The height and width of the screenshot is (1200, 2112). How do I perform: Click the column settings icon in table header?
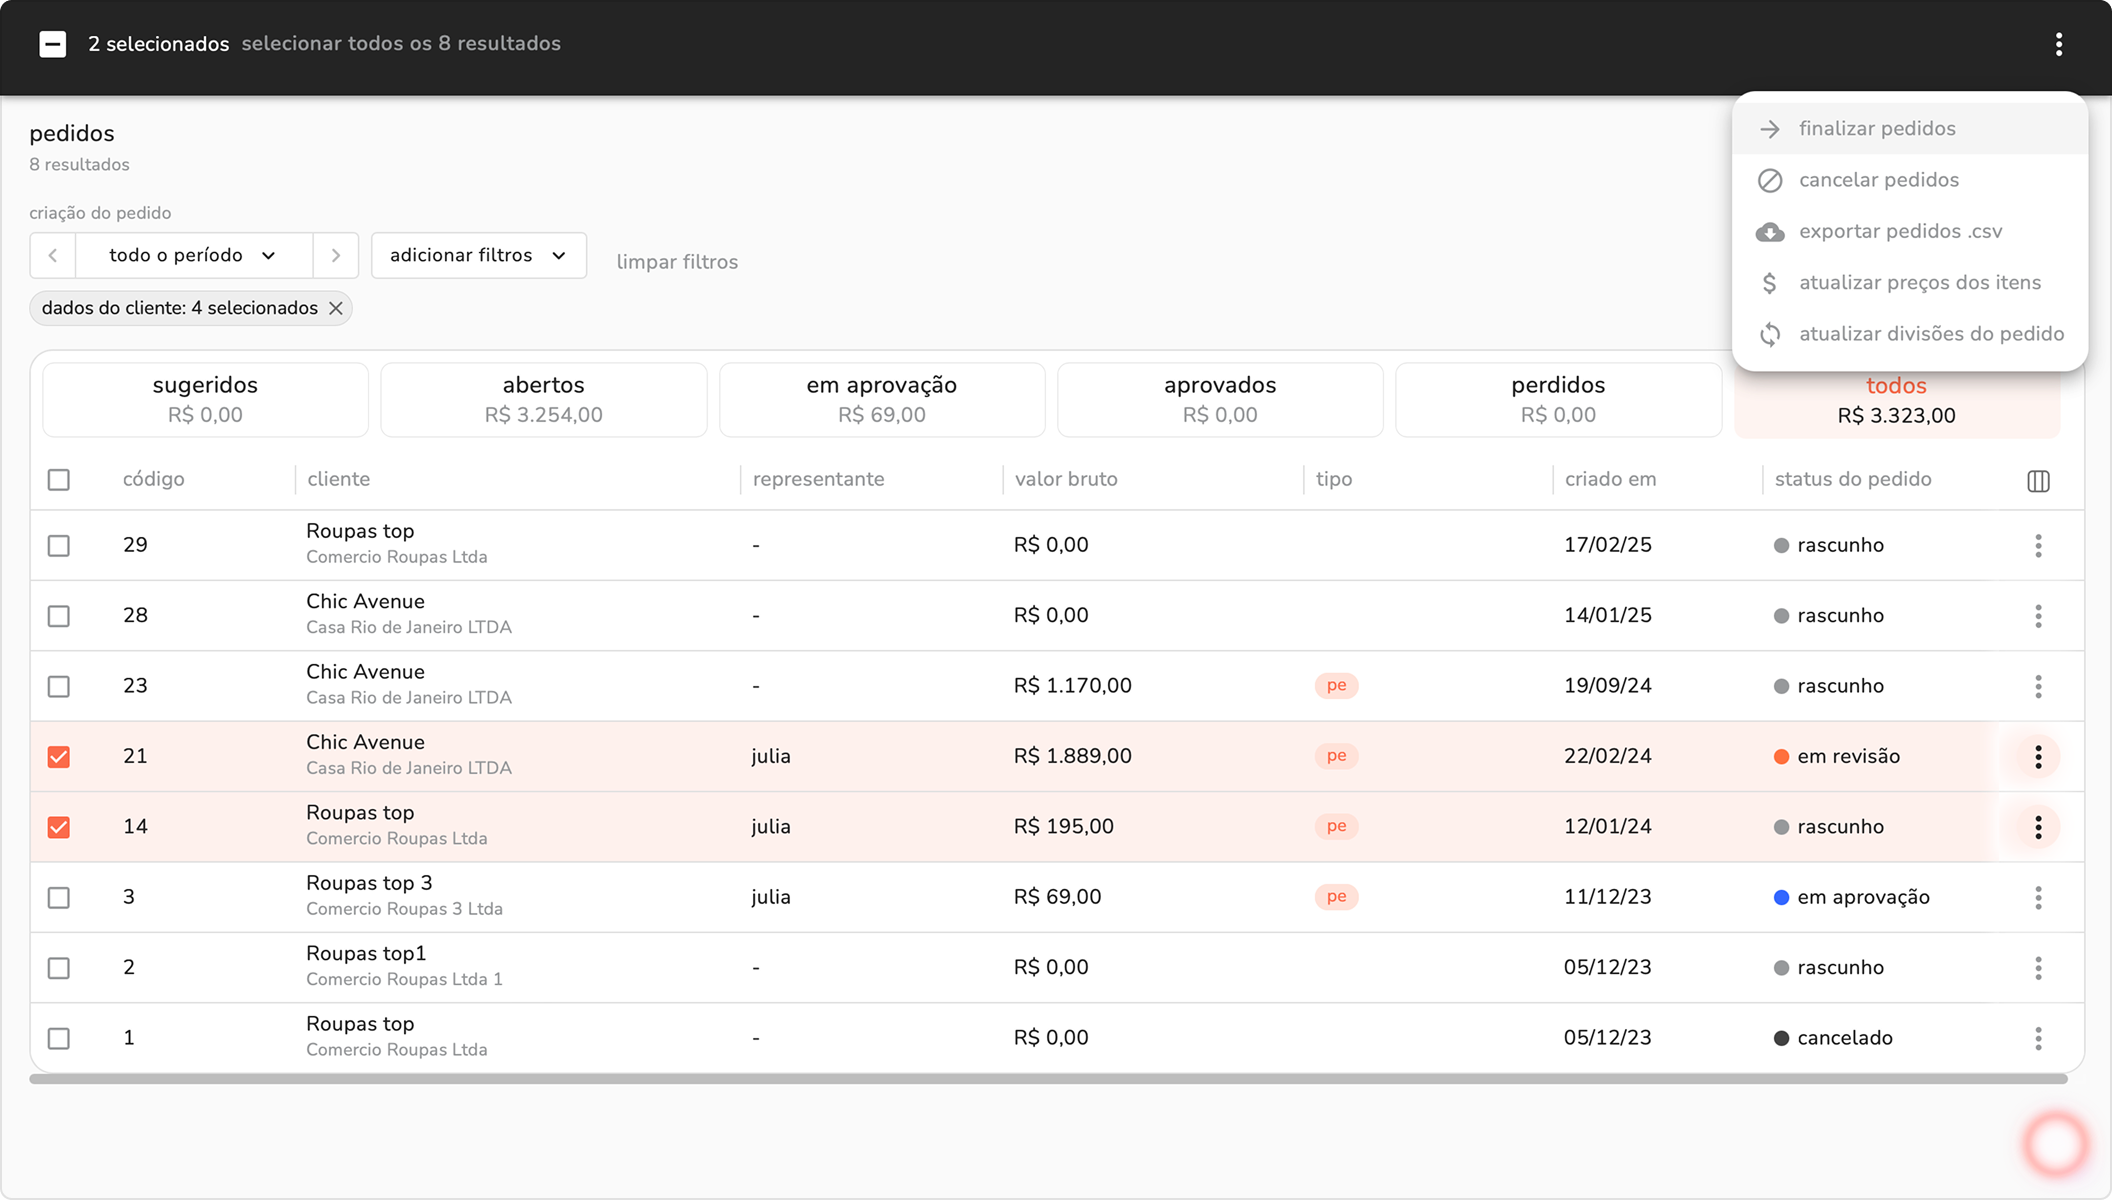(2038, 481)
